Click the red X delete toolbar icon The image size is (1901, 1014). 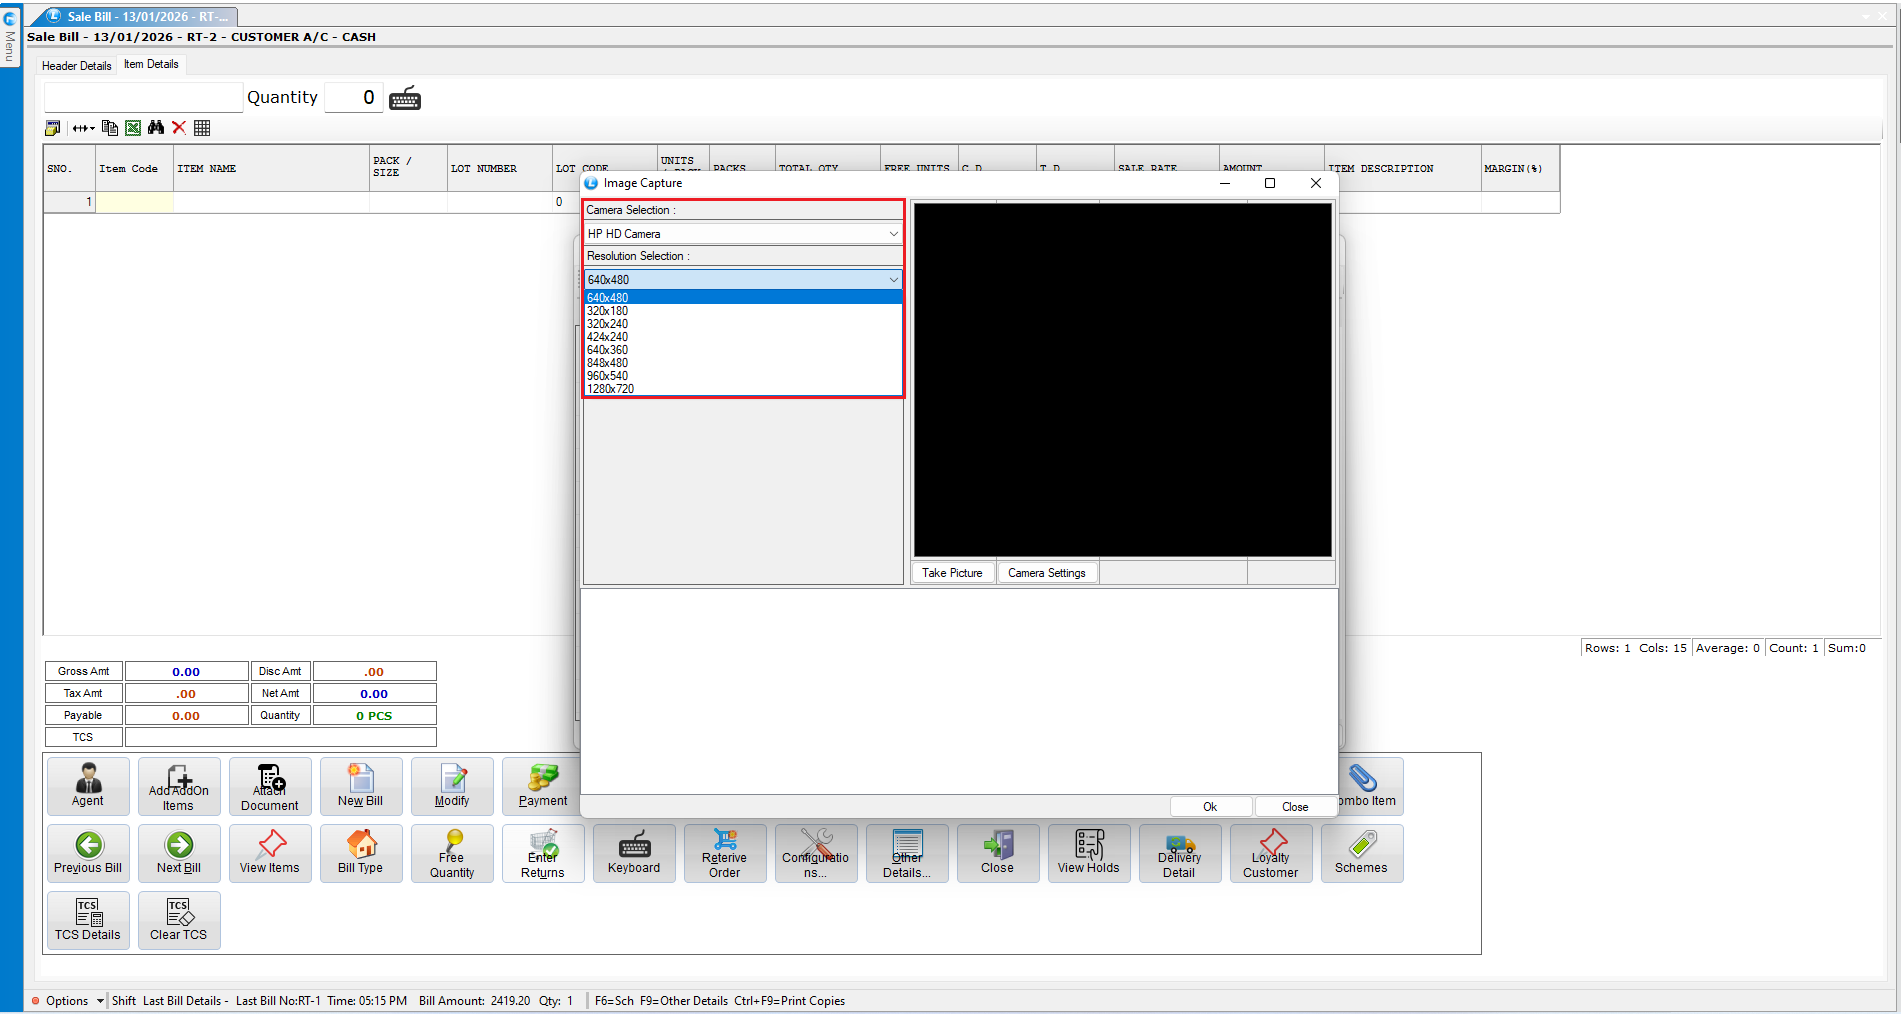pyautogui.click(x=179, y=128)
